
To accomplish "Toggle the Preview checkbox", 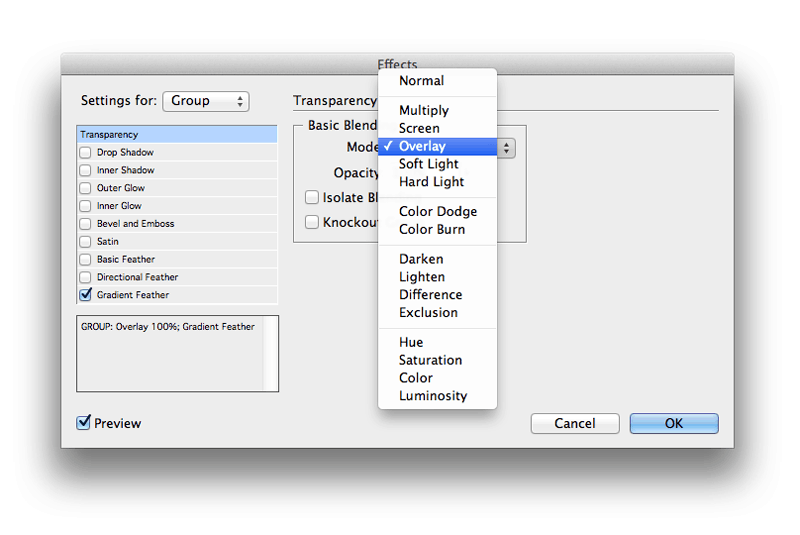I will (83, 423).
